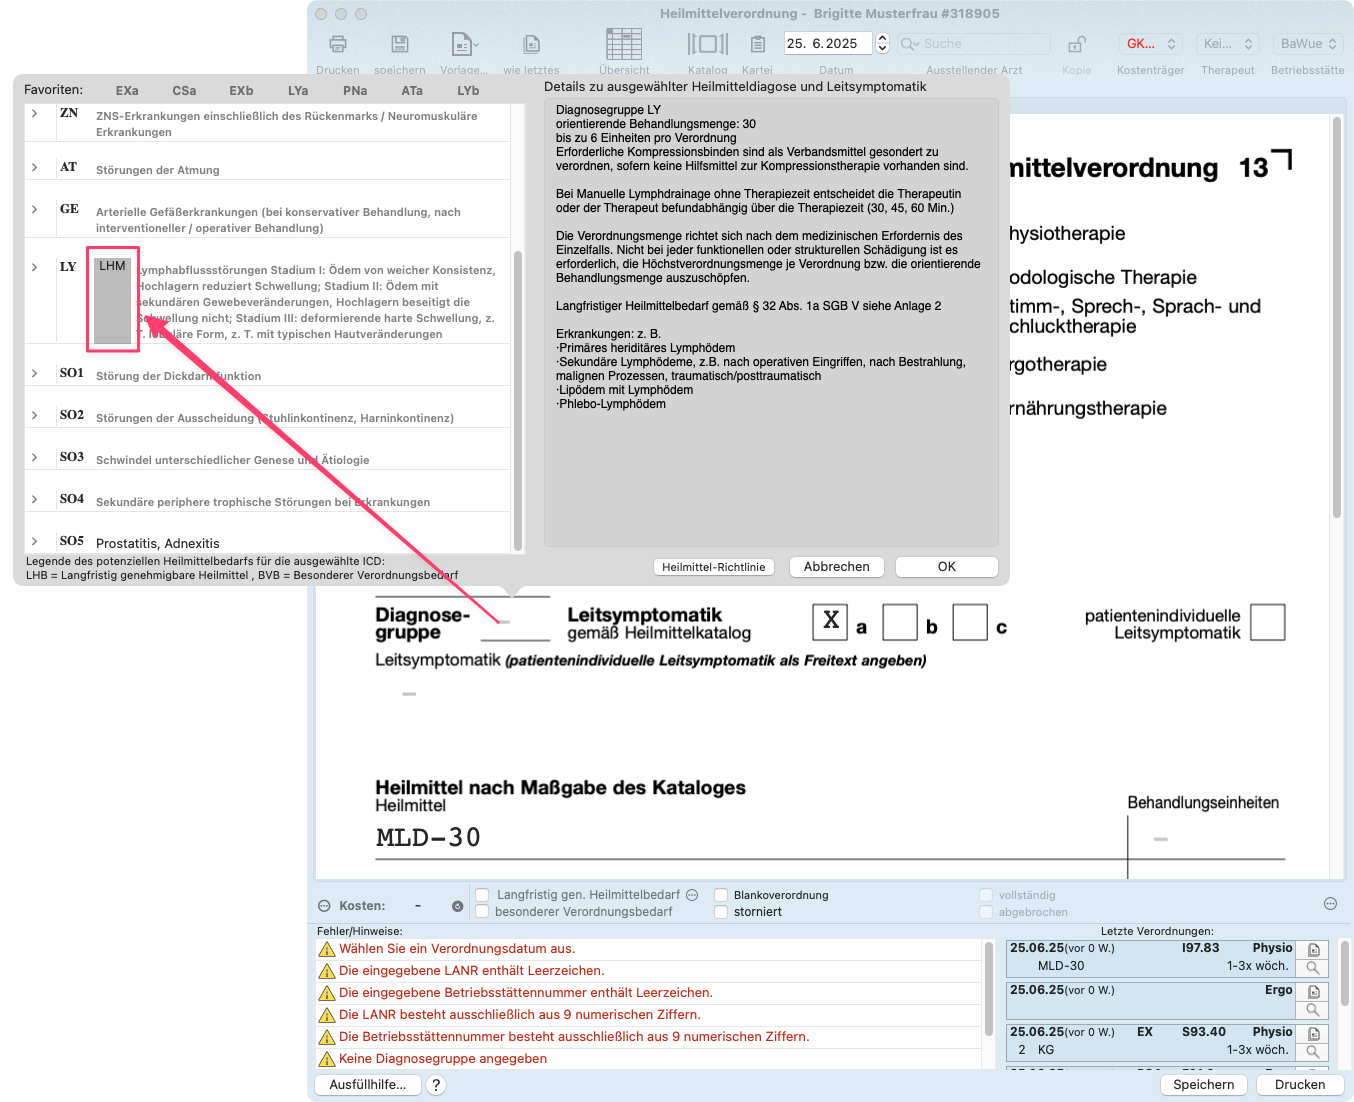1354x1102 pixels.
Task: Click the Suche field for Ausstellender Arzt
Action: [x=975, y=44]
